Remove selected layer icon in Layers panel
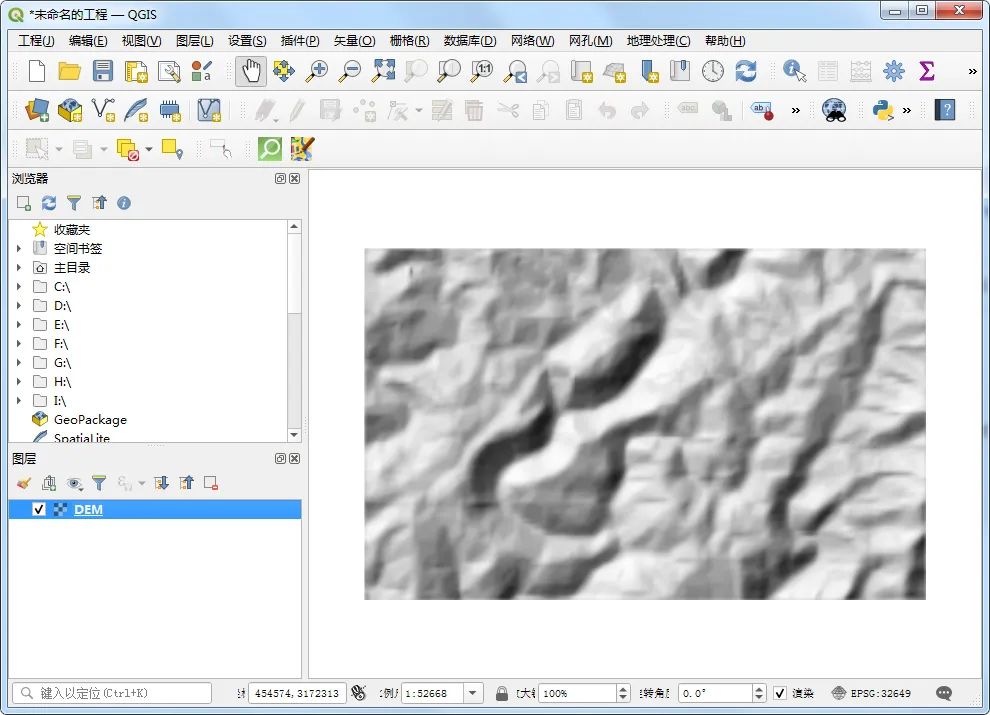This screenshot has width=990, height=715. coord(211,483)
